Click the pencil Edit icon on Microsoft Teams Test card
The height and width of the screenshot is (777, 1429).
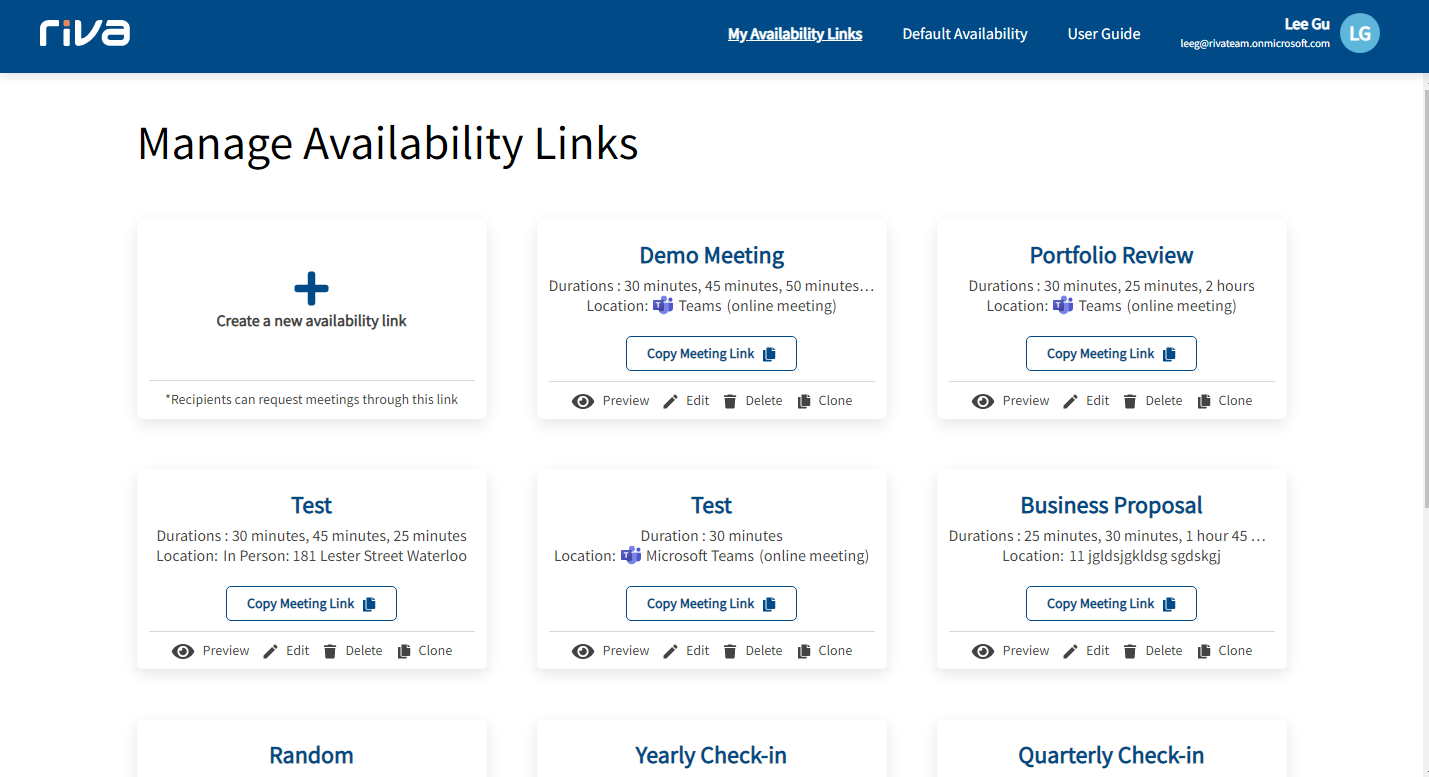[670, 651]
